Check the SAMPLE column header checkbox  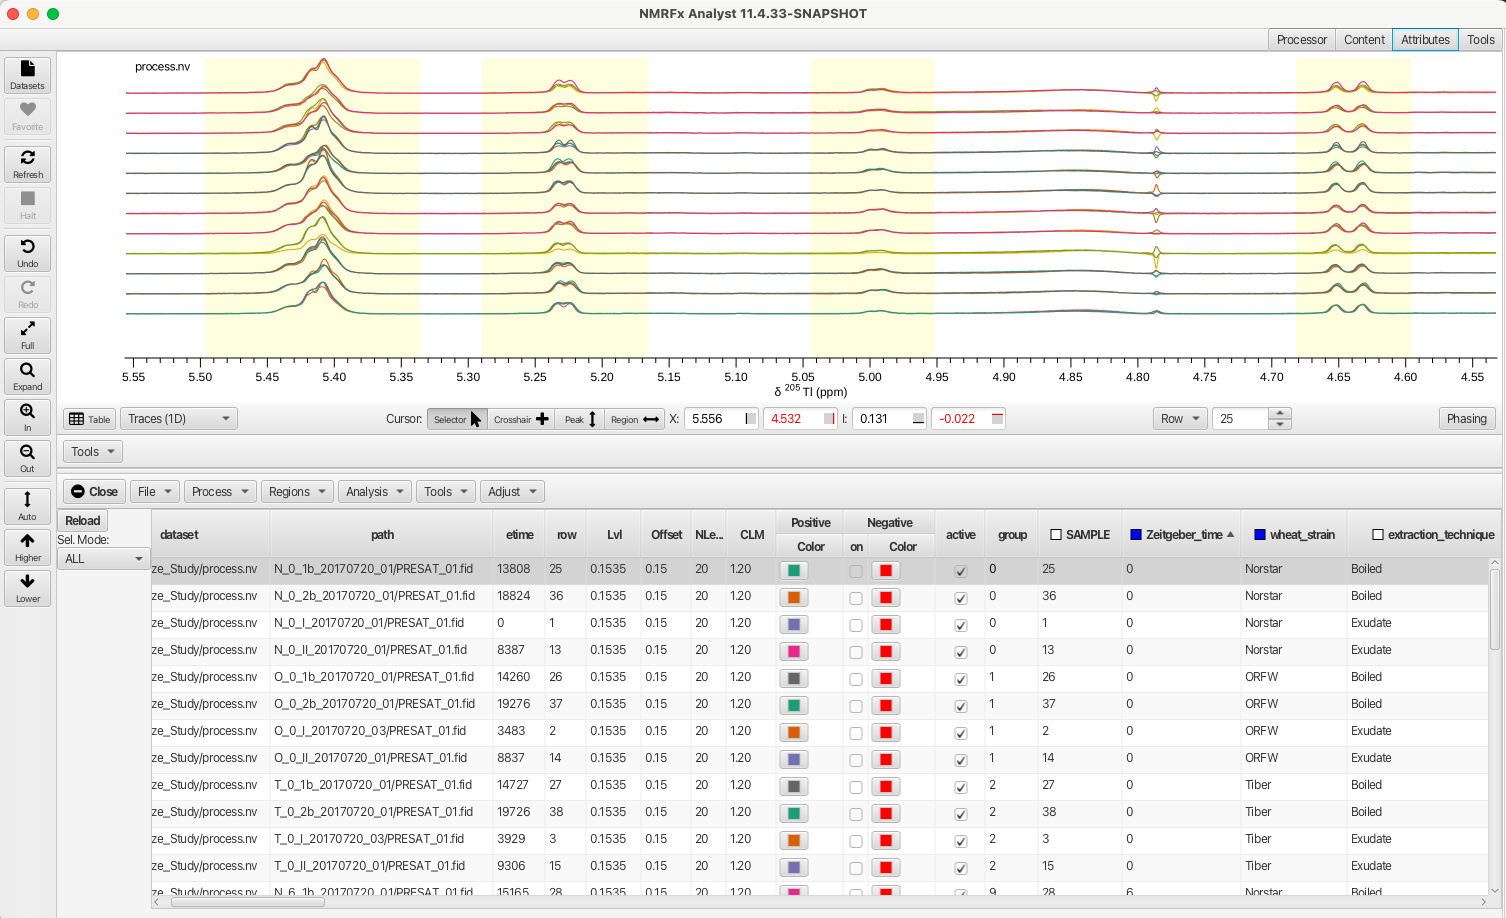click(x=1056, y=535)
